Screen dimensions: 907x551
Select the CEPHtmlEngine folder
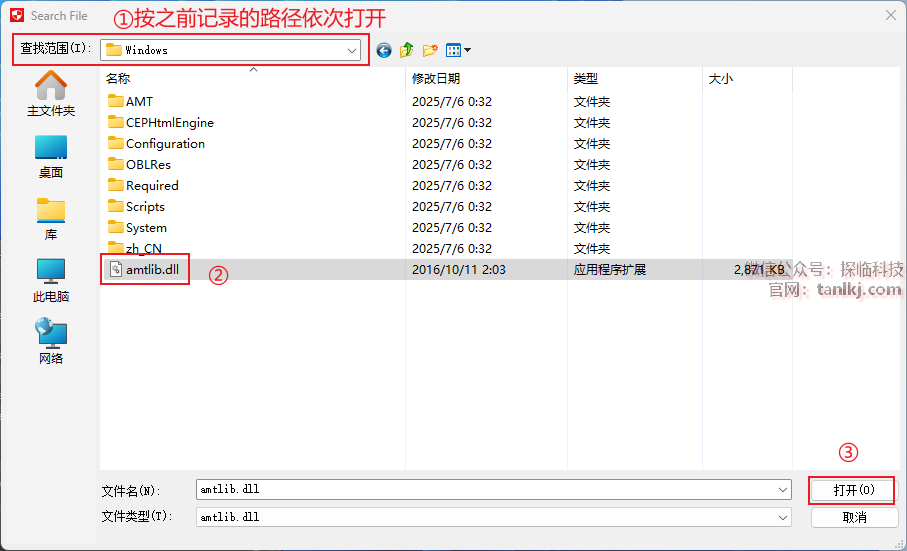(x=161, y=123)
